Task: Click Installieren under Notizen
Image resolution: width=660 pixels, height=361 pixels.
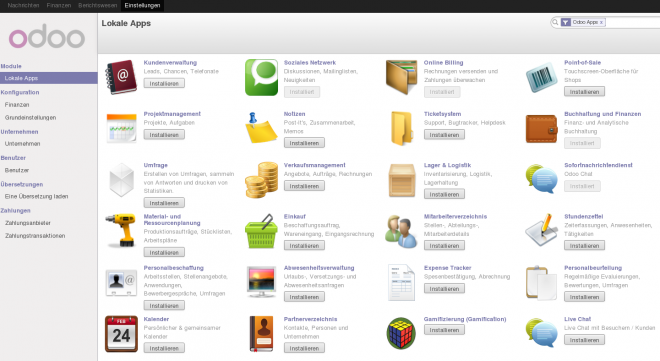Action: (x=304, y=143)
